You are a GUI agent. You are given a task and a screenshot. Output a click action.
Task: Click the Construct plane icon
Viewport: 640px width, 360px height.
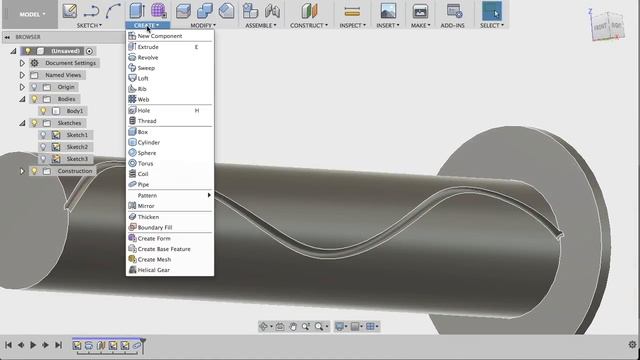(309, 11)
